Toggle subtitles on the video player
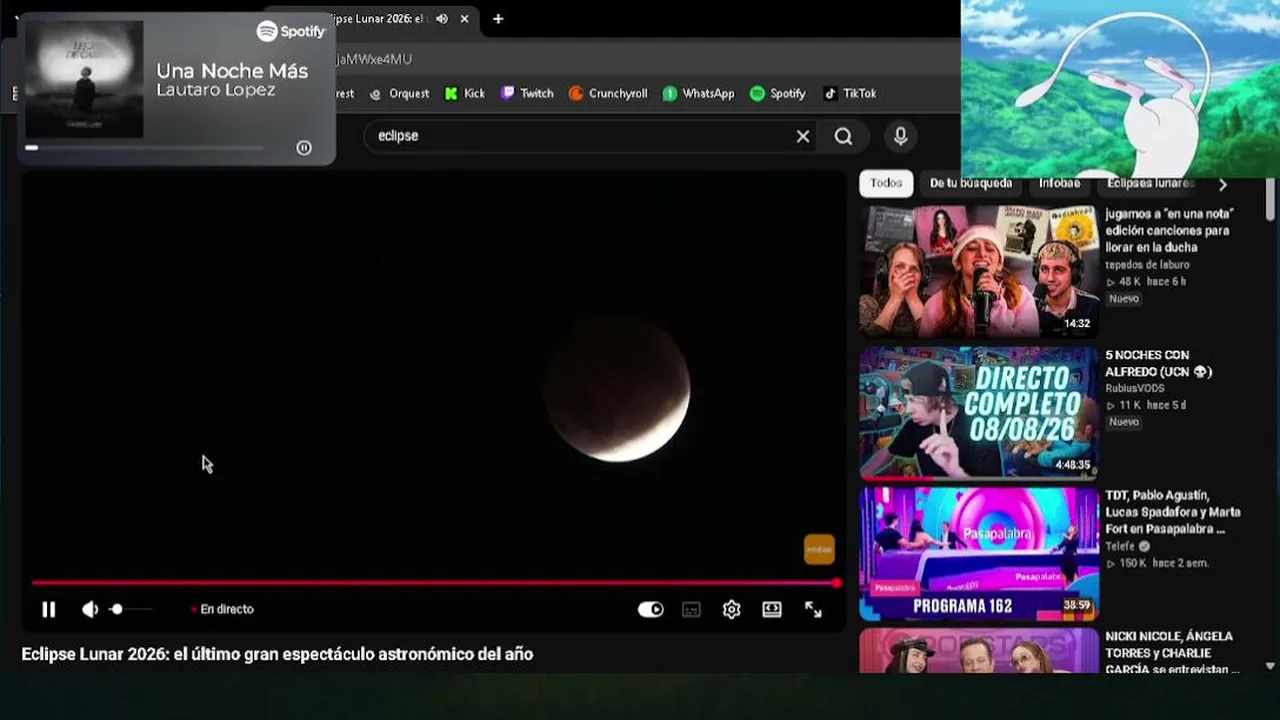Viewport: 1280px width, 720px height. 691,609
